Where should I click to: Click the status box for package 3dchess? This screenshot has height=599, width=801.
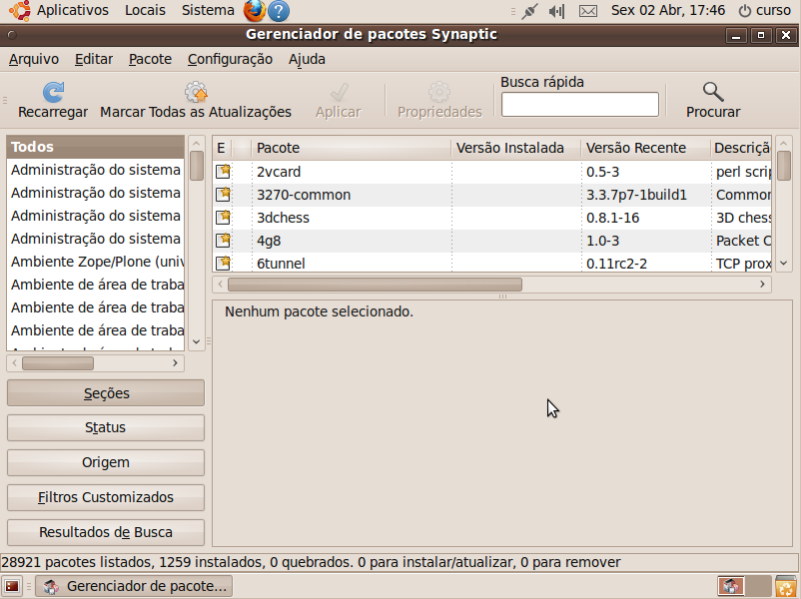(223, 218)
